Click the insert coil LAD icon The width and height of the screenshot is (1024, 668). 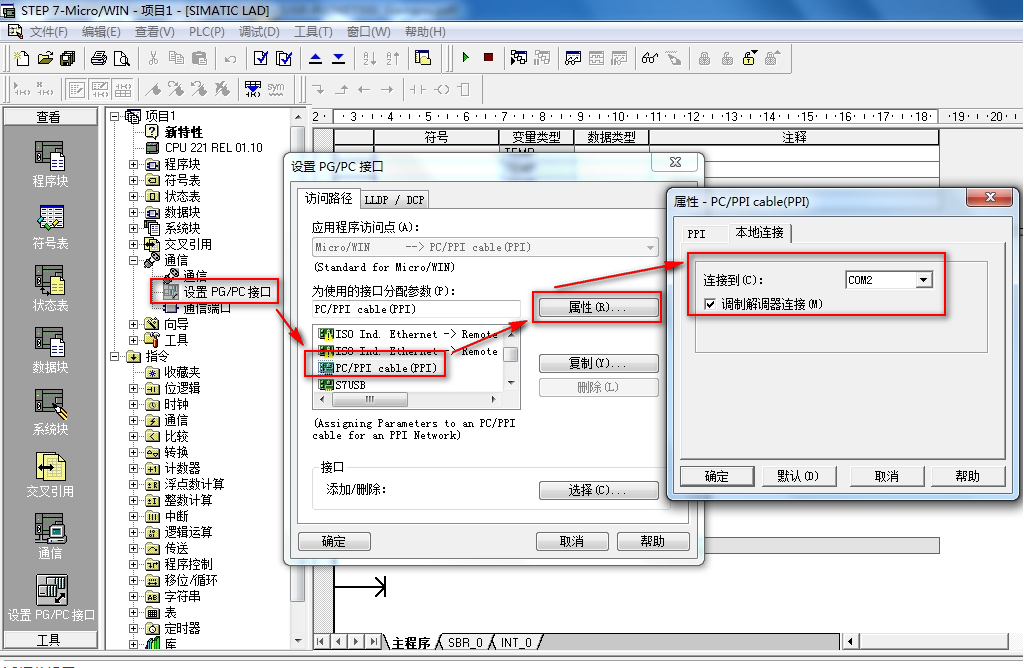coord(442,89)
